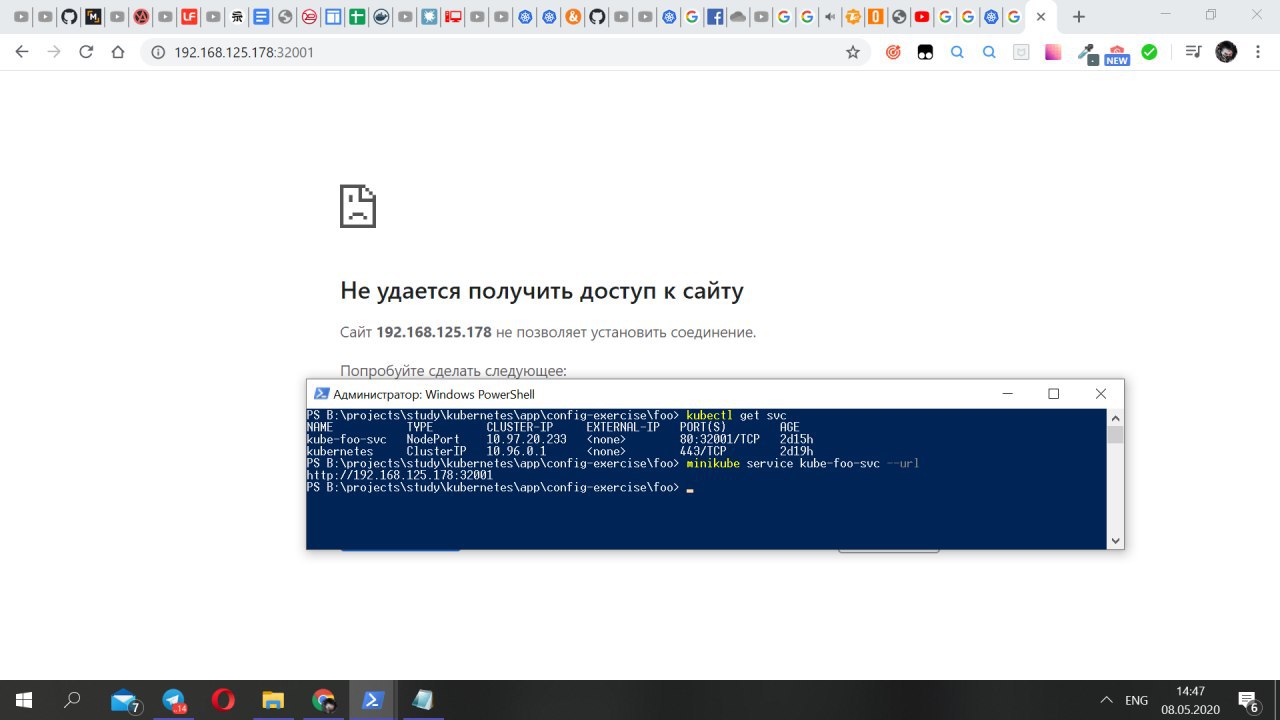The height and width of the screenshot is (720, 1280).
Task: Open the media control playlist icon
Action: [1193, 52]
